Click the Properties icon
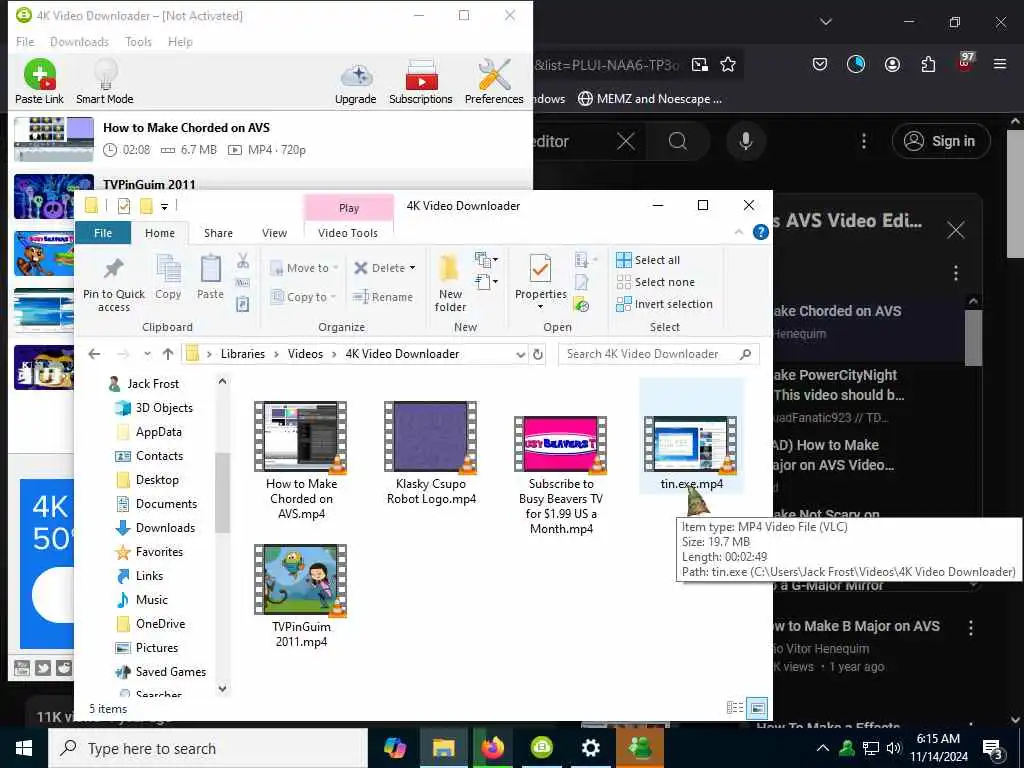1024x768 pixels. pos(540,269)
